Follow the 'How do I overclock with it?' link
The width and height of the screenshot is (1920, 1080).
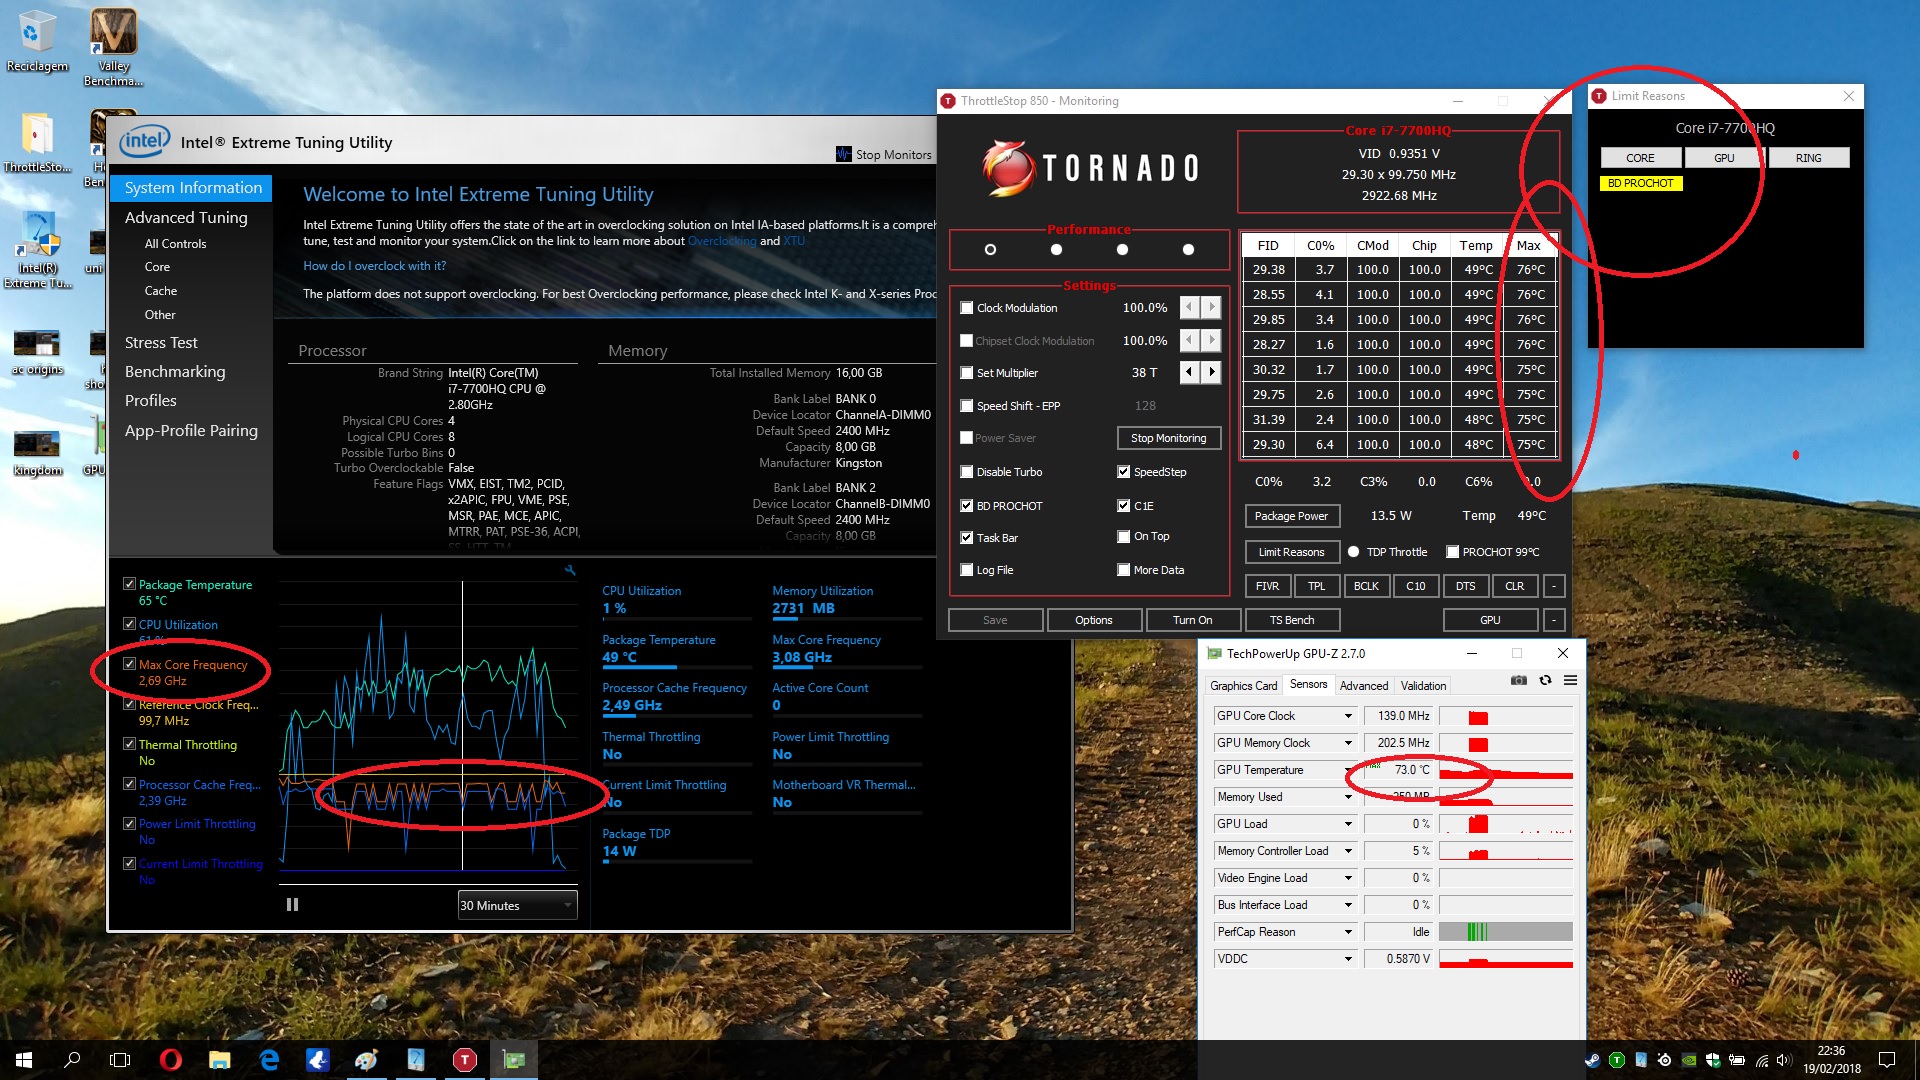tap(374, 266)
